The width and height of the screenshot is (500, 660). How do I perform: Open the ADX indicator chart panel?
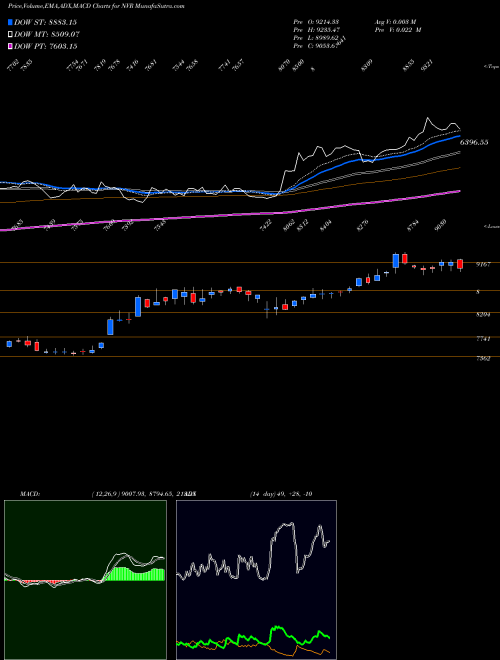click(x=256, y=580)
